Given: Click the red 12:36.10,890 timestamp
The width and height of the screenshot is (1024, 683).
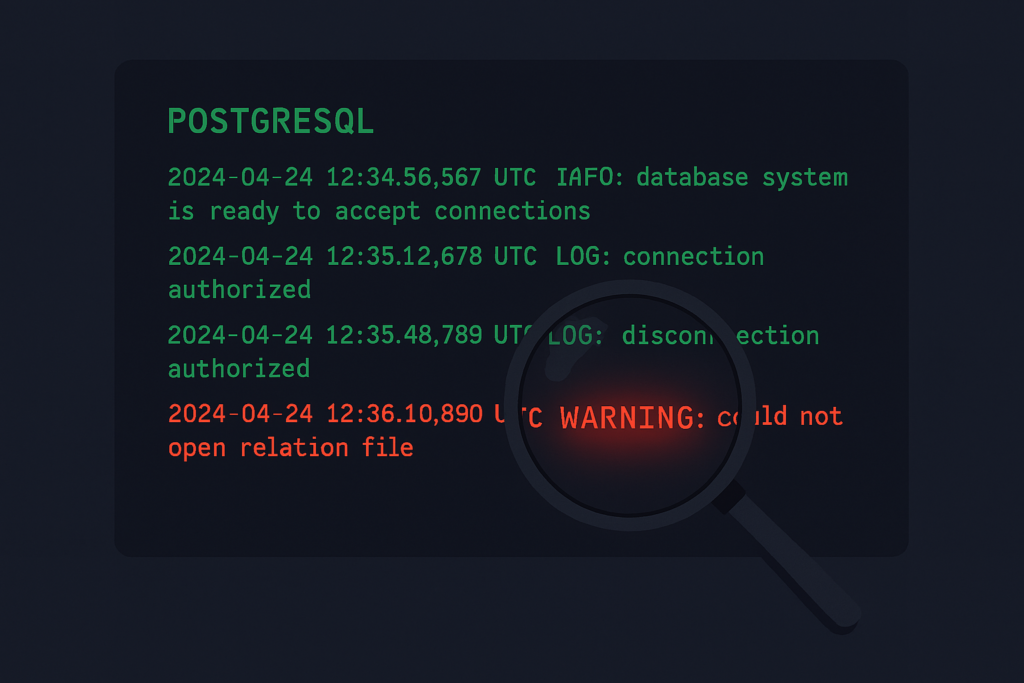Looking at the screenshot, I should click(x=404, y=414).
